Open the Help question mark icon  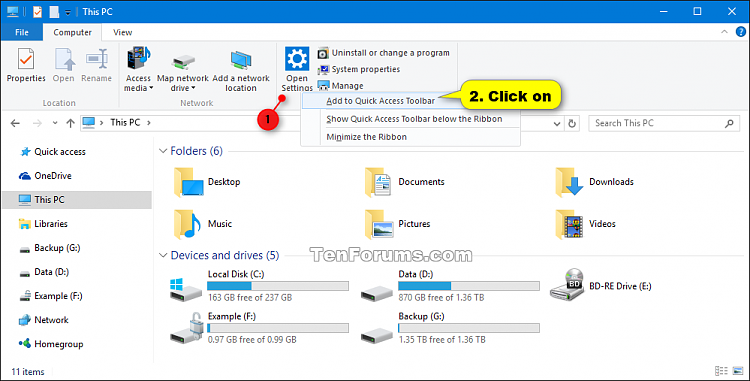740,32
